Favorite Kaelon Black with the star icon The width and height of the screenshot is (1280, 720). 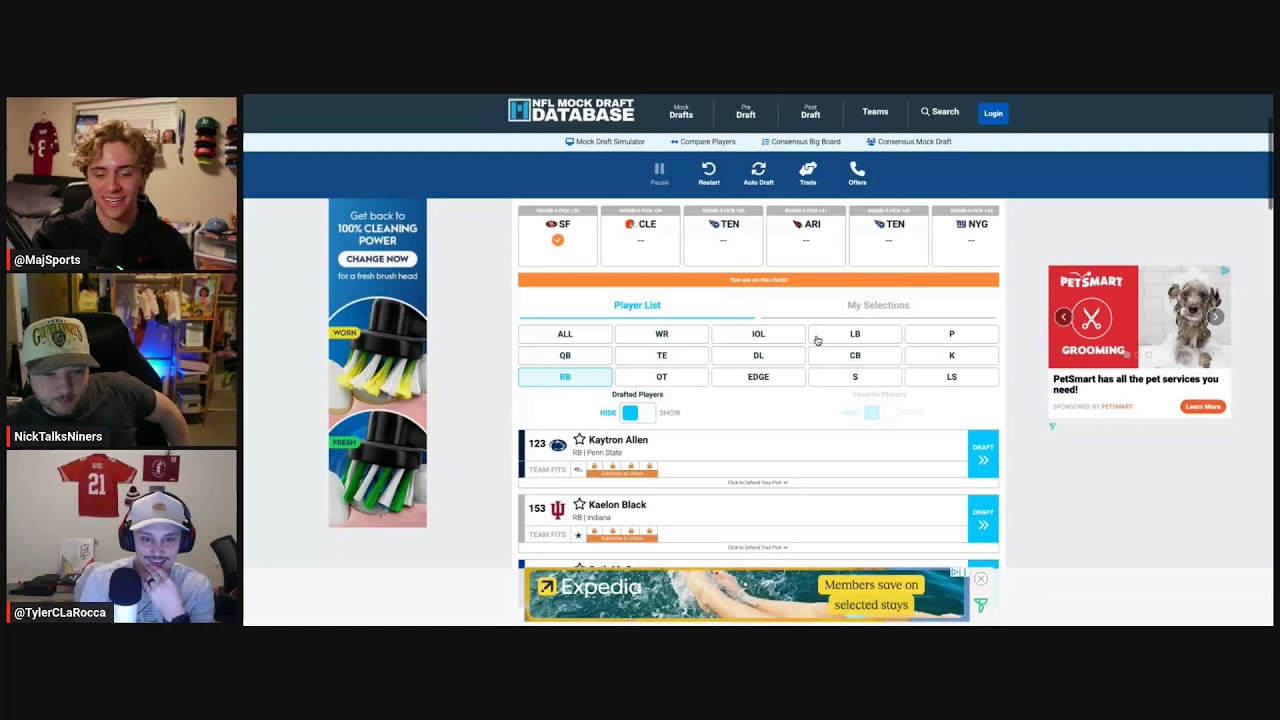(579, 505)
